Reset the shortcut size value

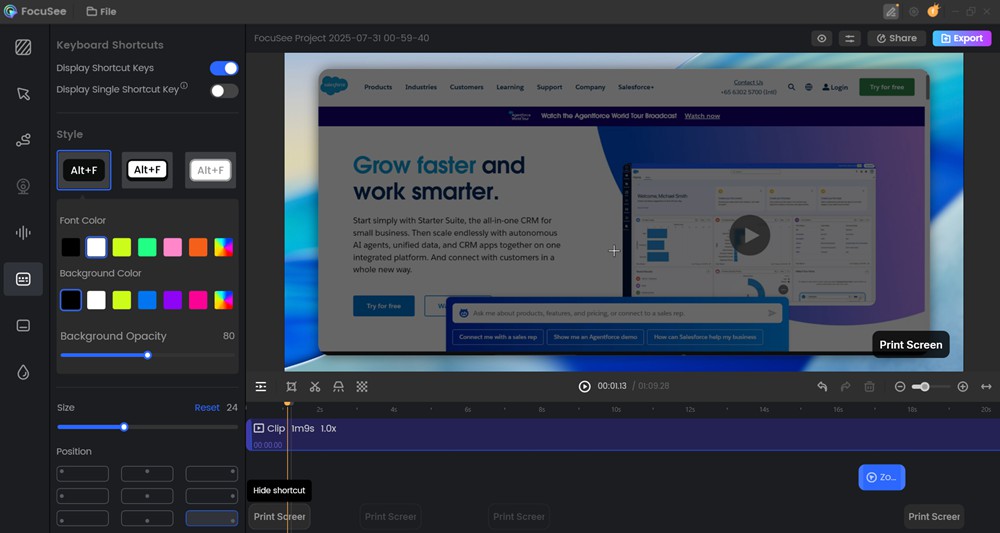click(207, 407)
